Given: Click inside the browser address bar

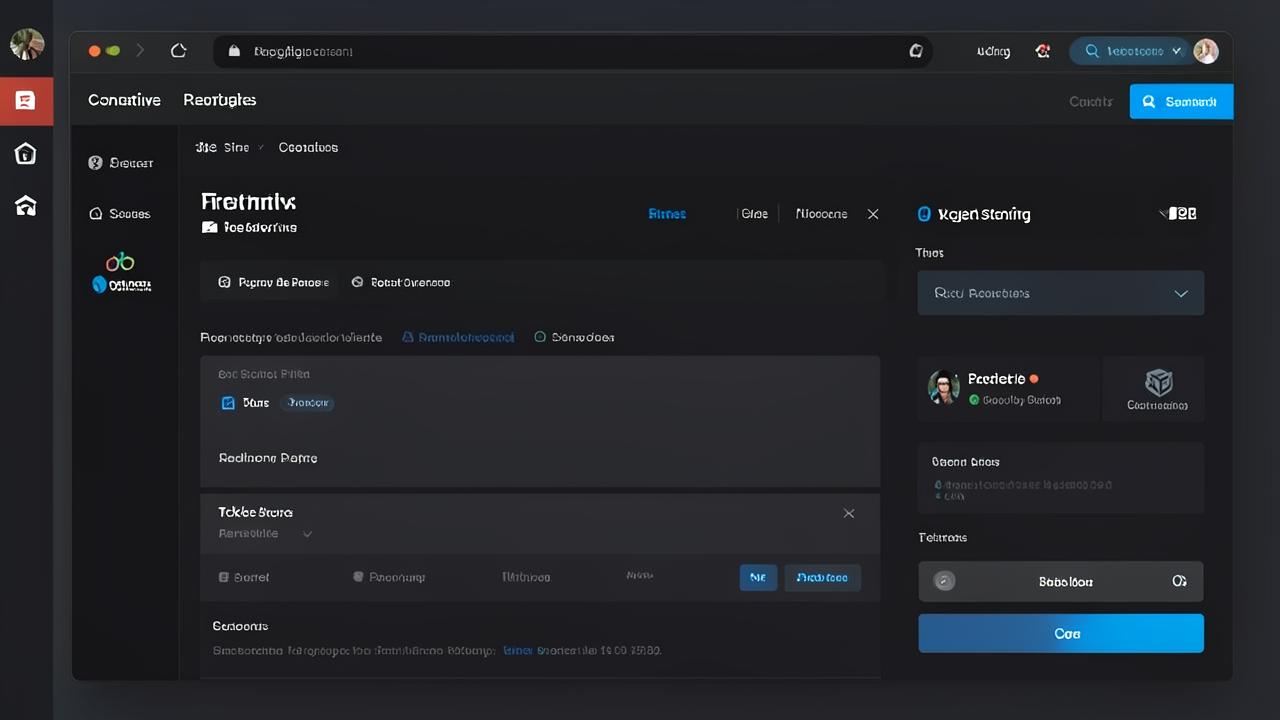Looking at the screenshot, I should [x=573, y=51].
